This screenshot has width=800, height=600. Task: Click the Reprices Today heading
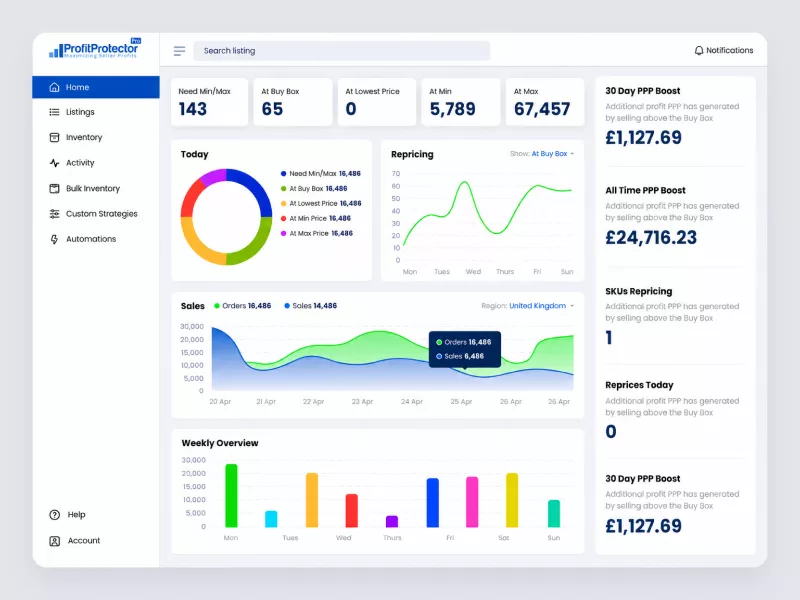point(639,385)
